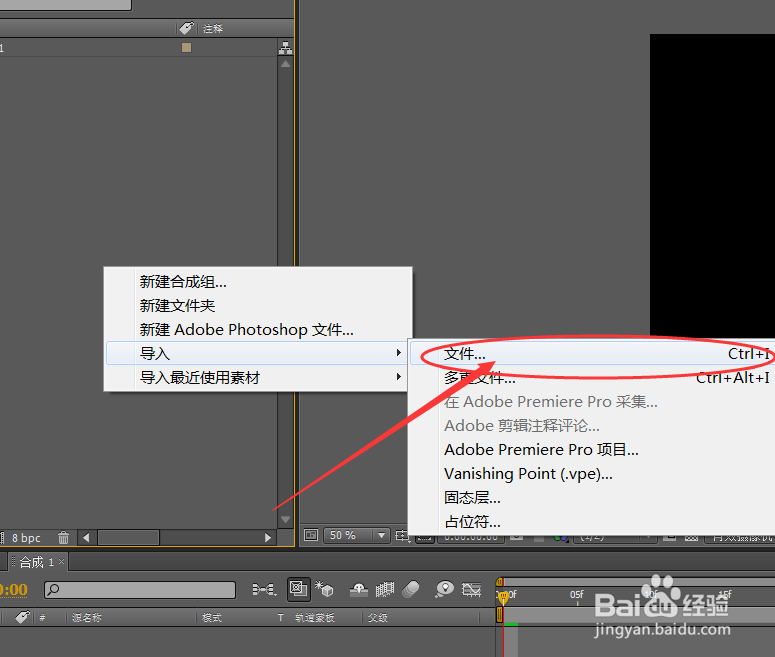Click the project panel left scroll arrow
The height and width of the screenshot is (657, 775).
tap(86, 537)
